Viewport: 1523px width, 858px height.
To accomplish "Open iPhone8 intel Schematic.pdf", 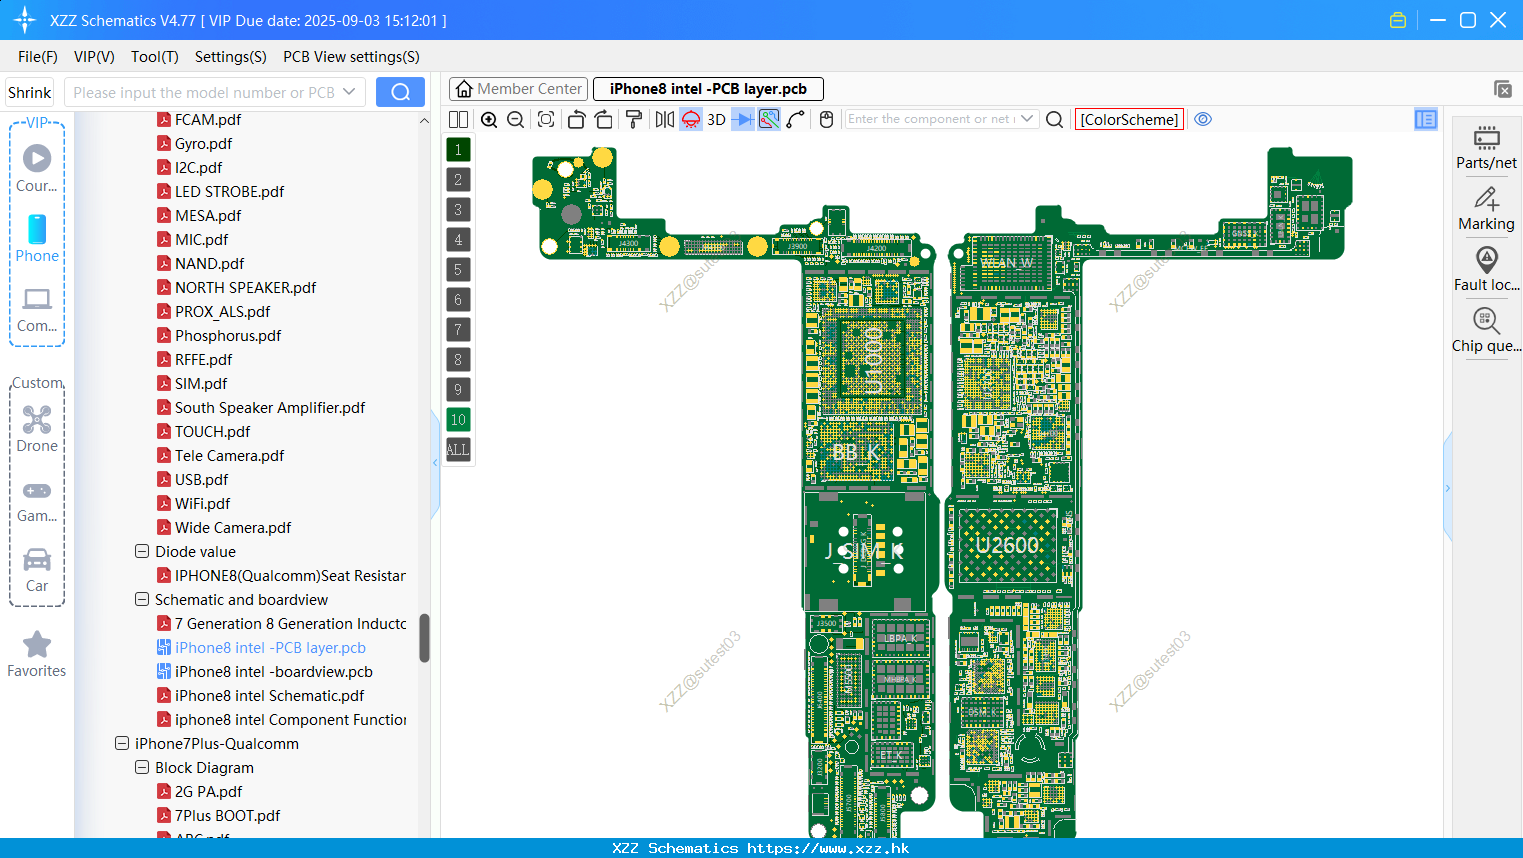I will tap(269, 695).
